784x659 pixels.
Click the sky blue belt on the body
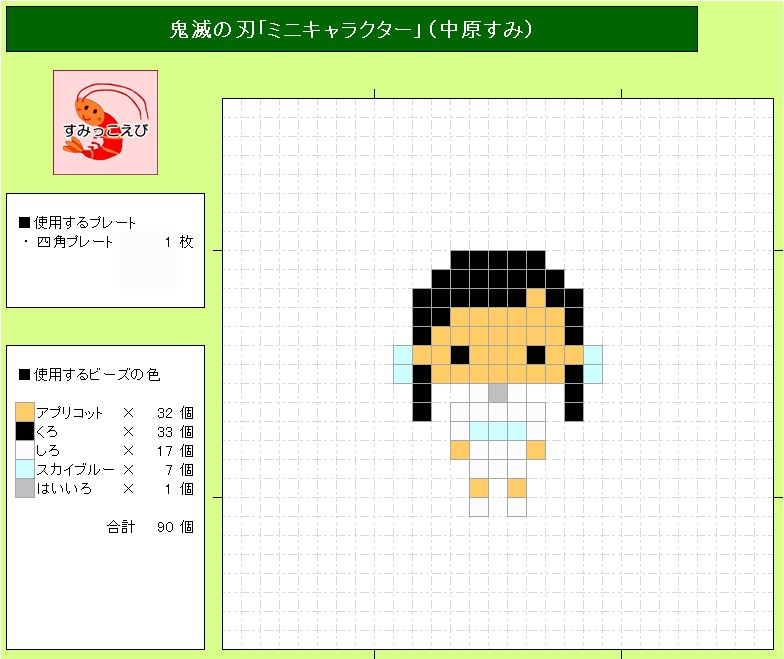pyautogui.click(x=498, y=431)
